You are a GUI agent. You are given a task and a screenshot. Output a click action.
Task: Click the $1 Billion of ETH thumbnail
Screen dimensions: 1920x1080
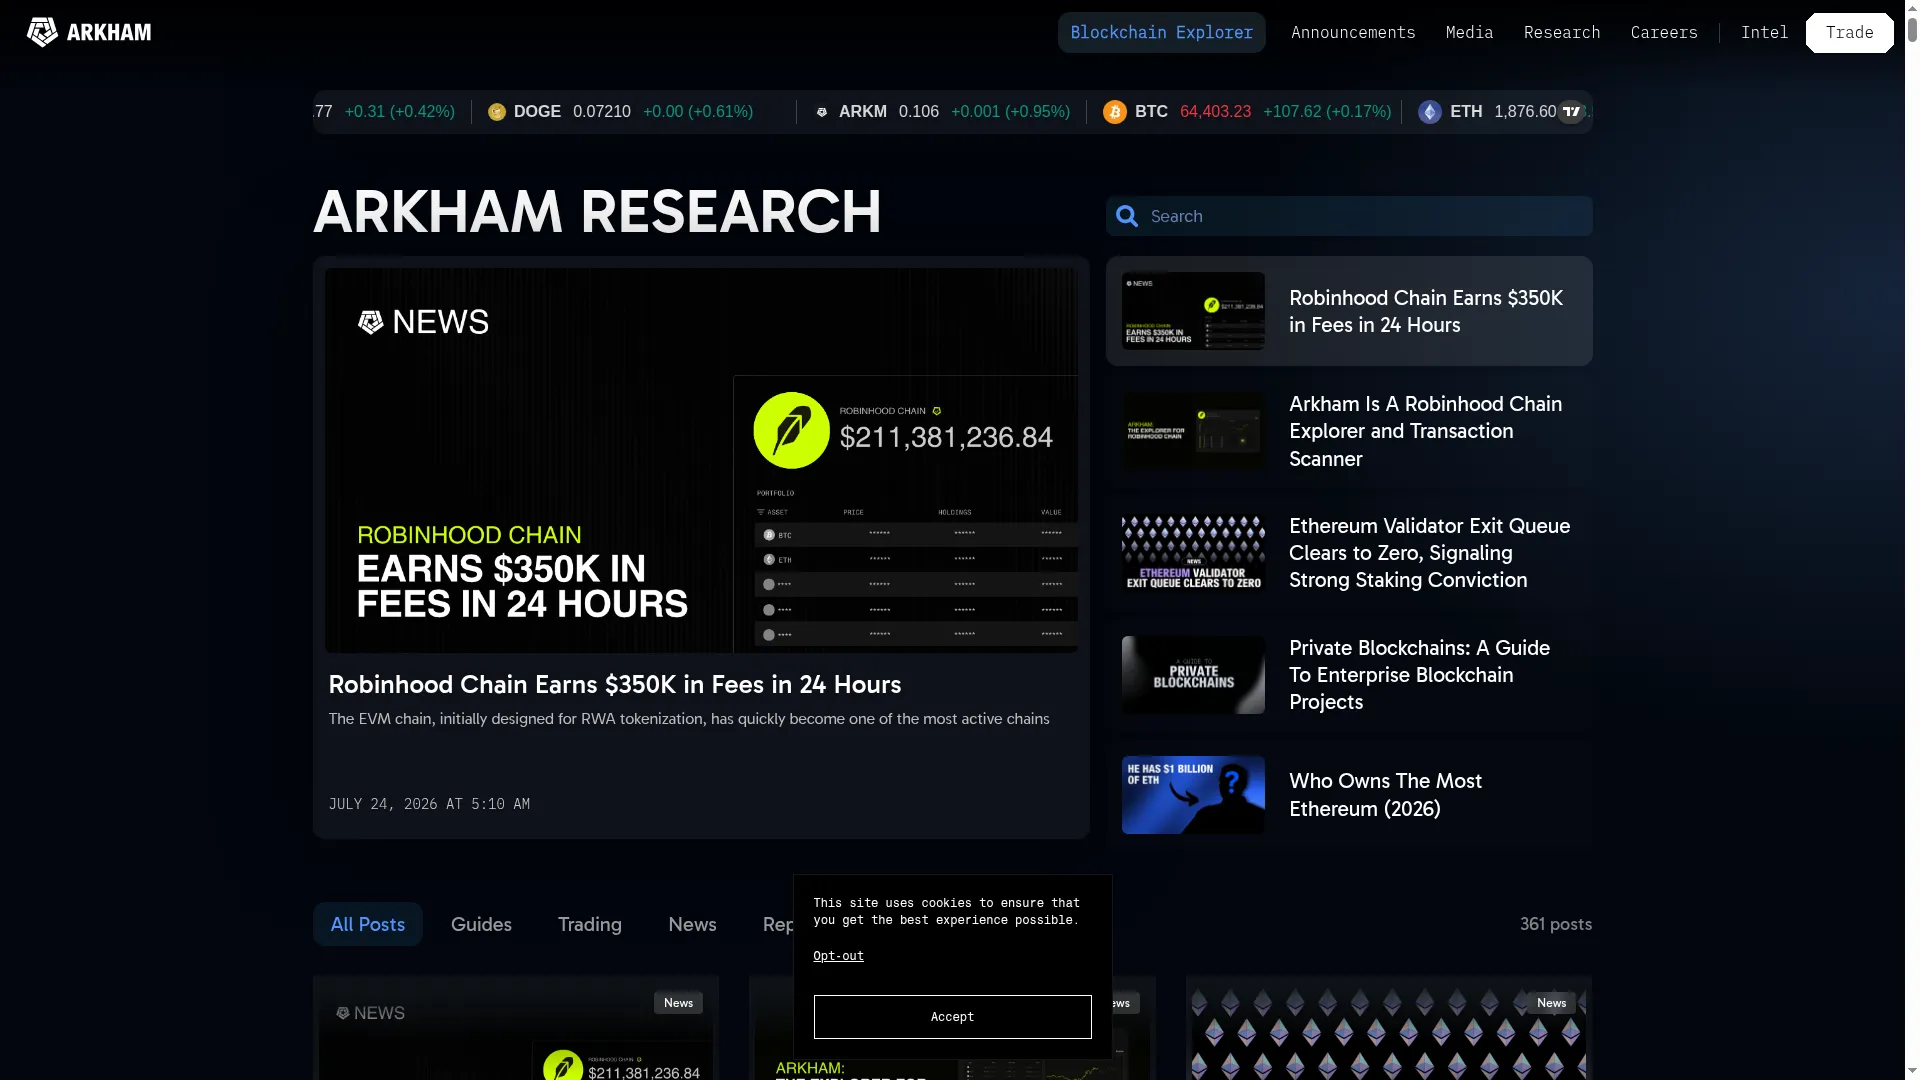click(1193, 795)
